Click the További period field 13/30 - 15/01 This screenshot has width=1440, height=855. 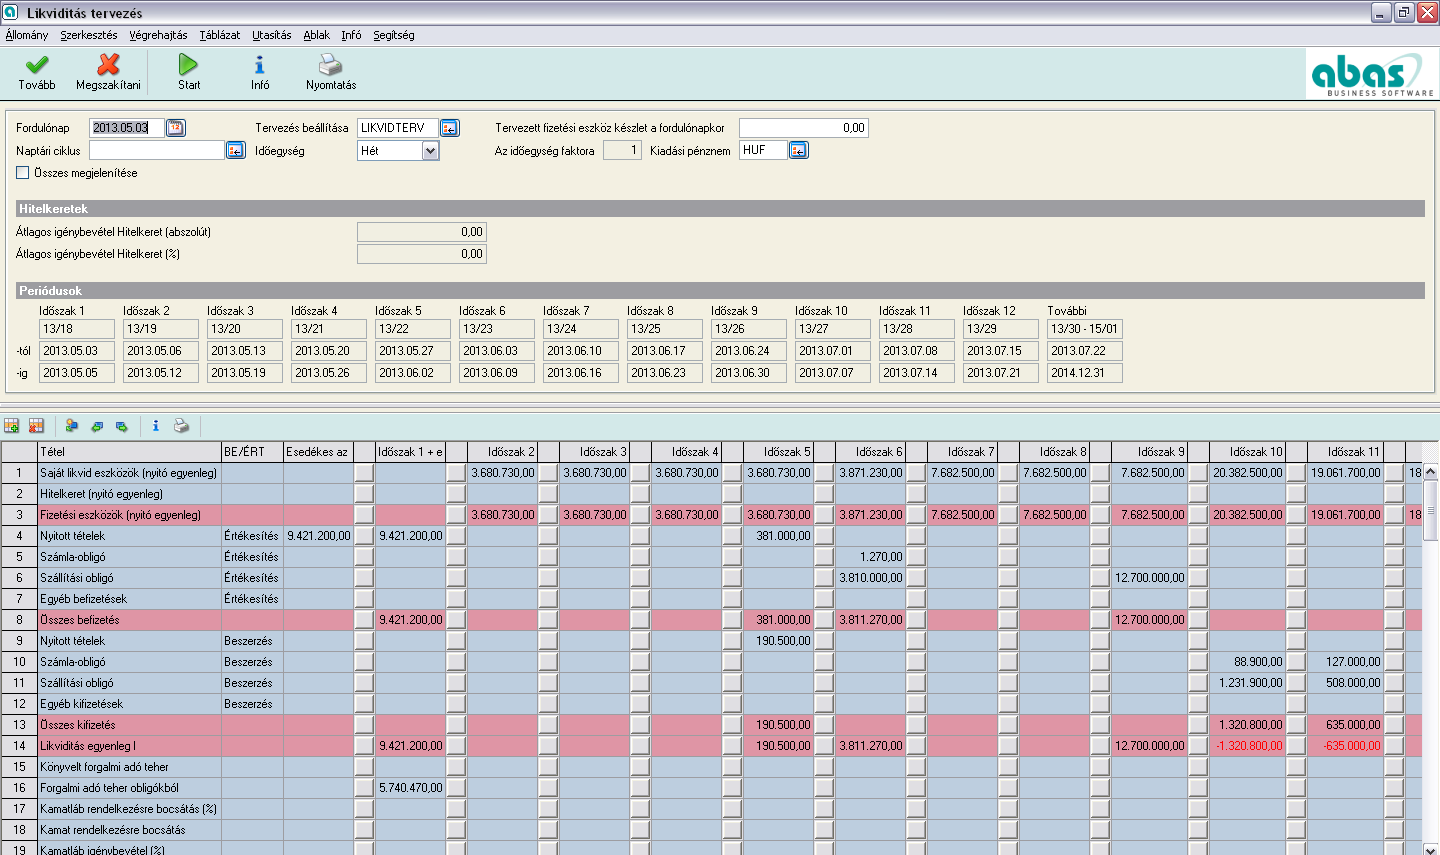coord(1085,329)
